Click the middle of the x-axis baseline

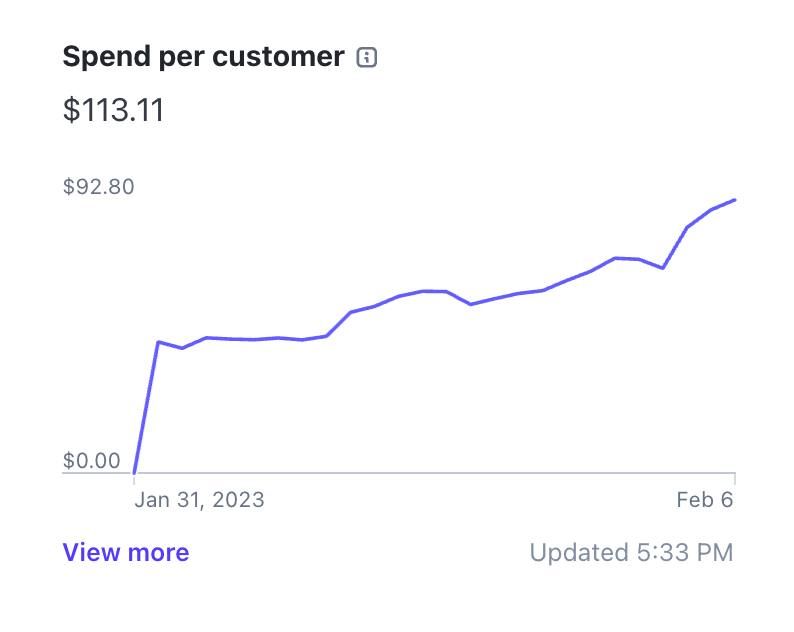434,473
